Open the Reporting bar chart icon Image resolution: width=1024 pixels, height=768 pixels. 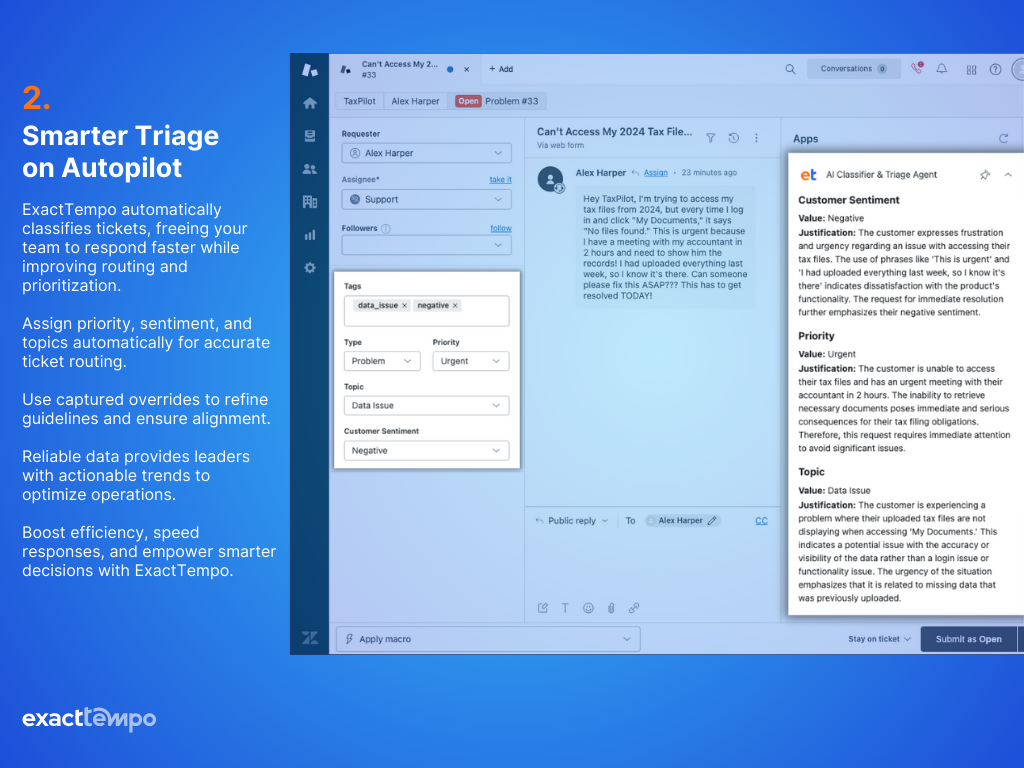click(x=310, y=235)
